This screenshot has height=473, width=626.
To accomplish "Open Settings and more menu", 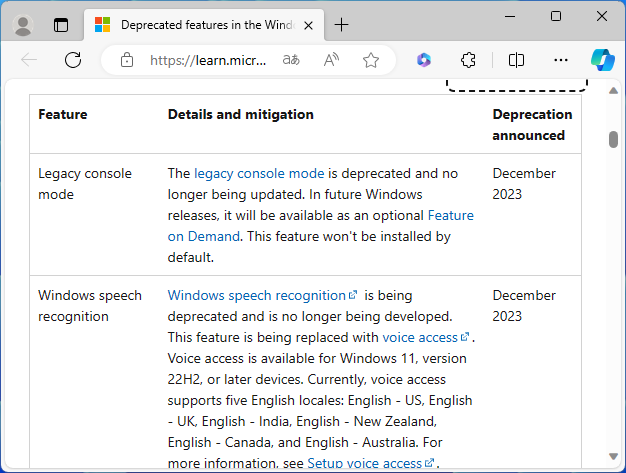I will click(560, 60).
